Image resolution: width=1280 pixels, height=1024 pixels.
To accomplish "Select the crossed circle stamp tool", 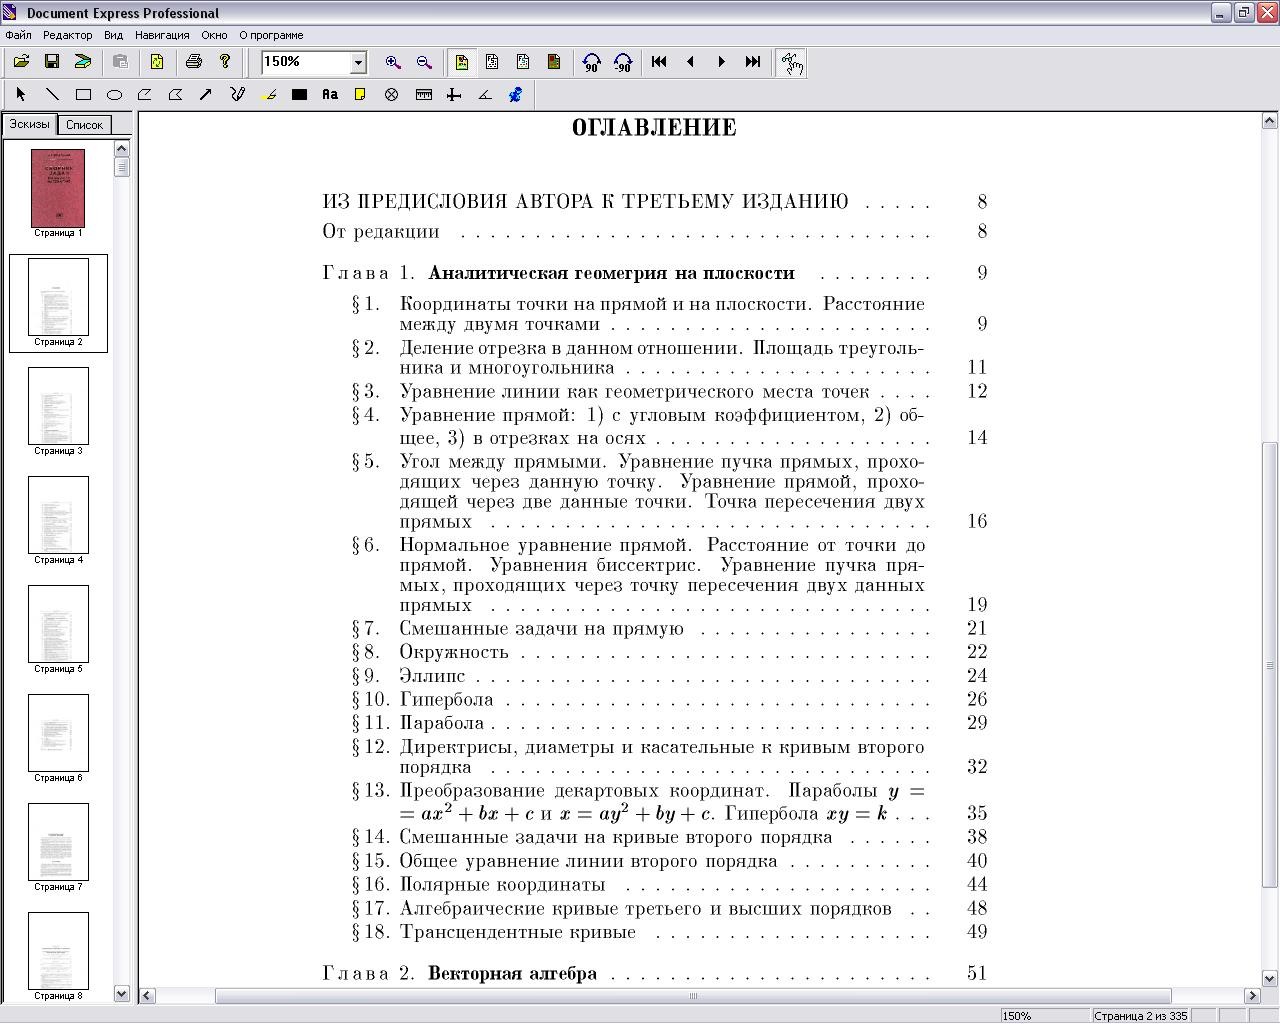I will pyautogui.click(x=392, y=94).
